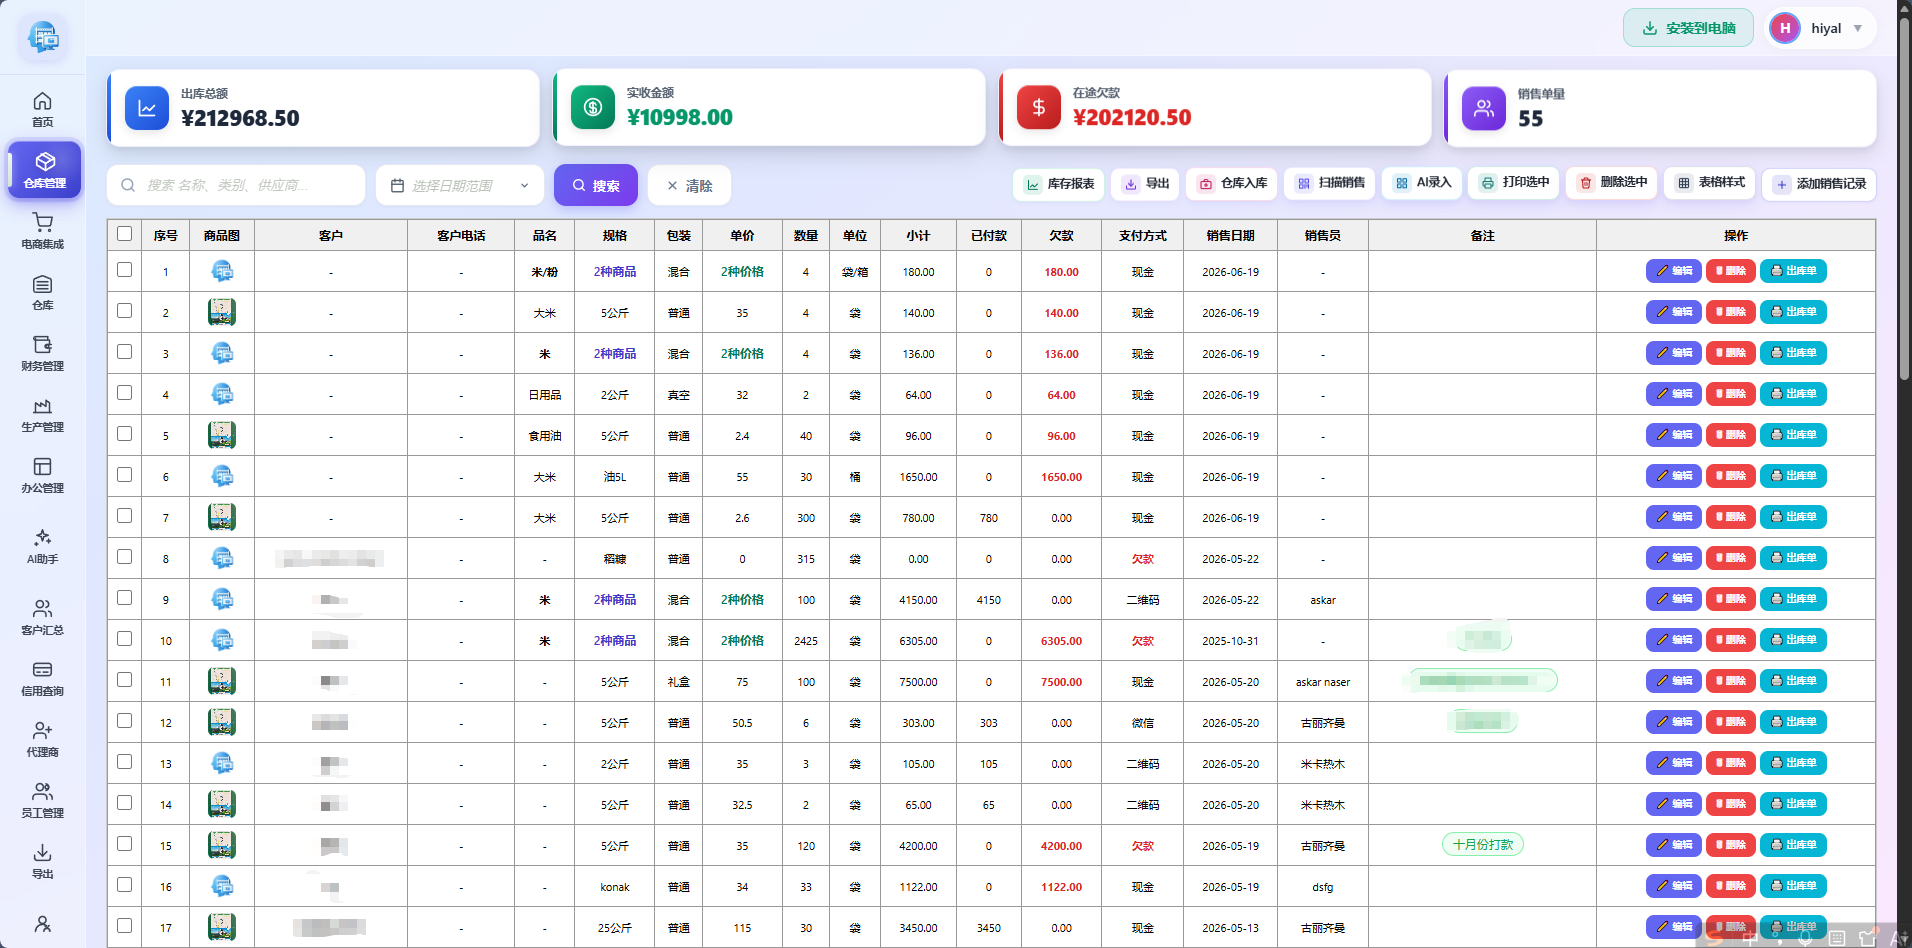1912x948 pixels.
Task: Expand the 选择日期范围 date range dropdown
Action: (460, 185)
